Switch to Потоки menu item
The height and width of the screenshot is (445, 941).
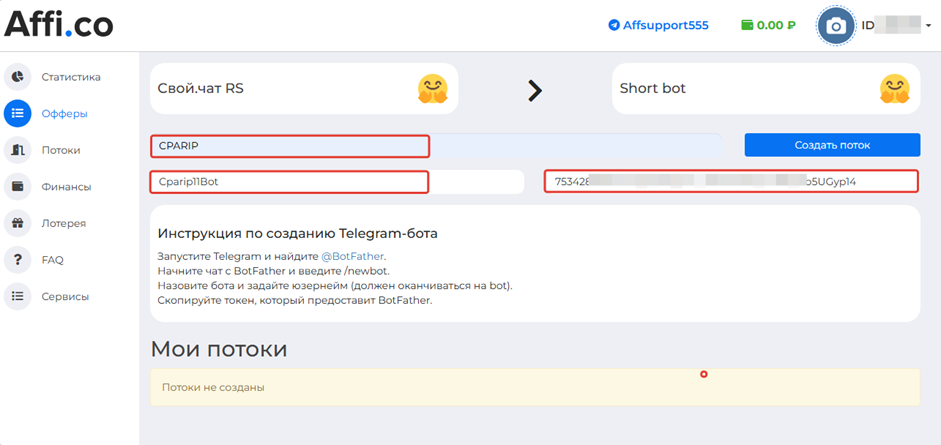(x=61, y=151)
